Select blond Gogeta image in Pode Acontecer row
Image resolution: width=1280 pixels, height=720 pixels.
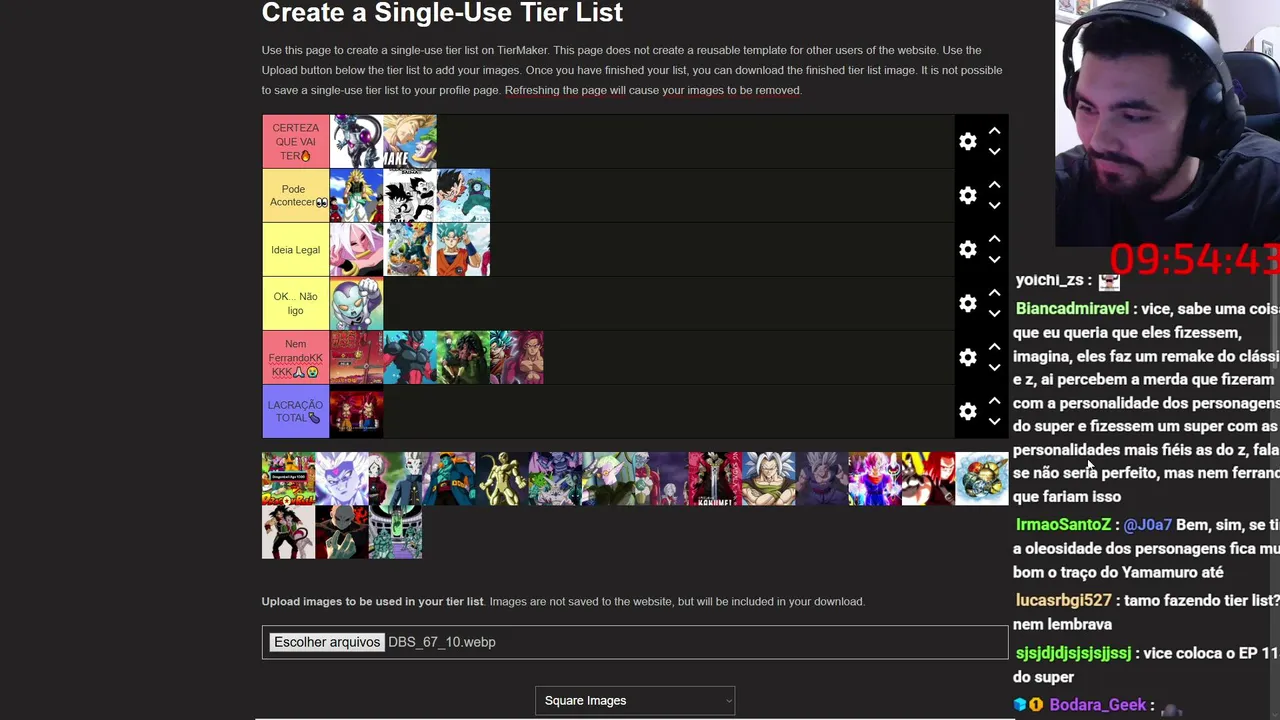pos(356,196)
